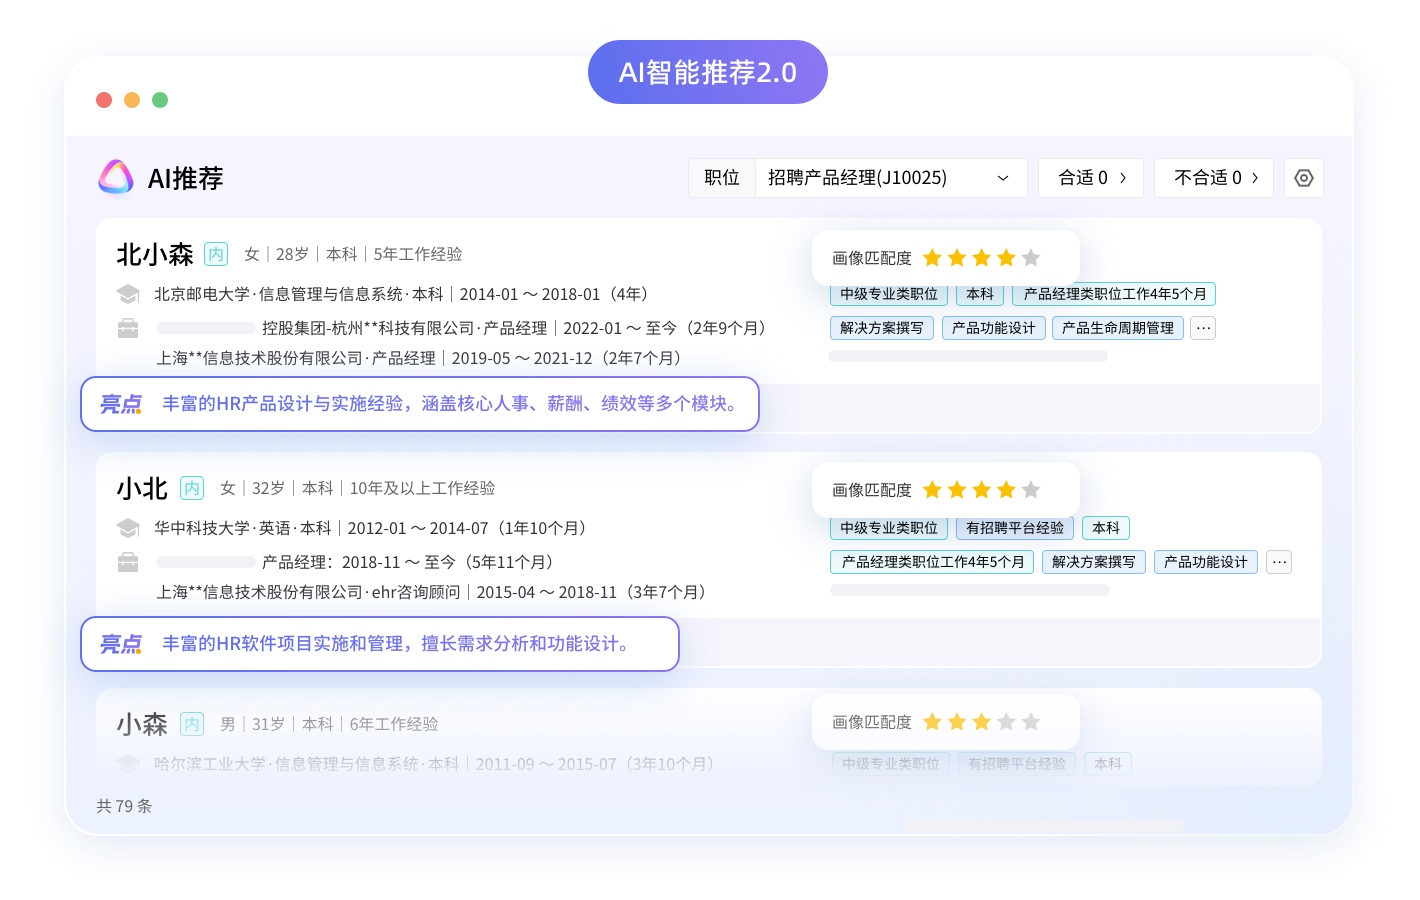Open candidate 北小森's name
The width and height of the screenshot is (1420, 900).
pyautogui.click(x=155, y=254)
